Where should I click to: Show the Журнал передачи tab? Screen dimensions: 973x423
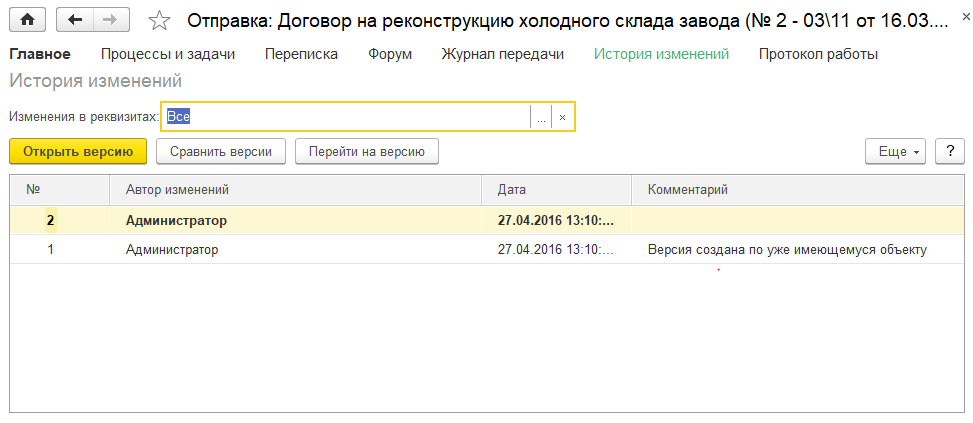point(503,54)
